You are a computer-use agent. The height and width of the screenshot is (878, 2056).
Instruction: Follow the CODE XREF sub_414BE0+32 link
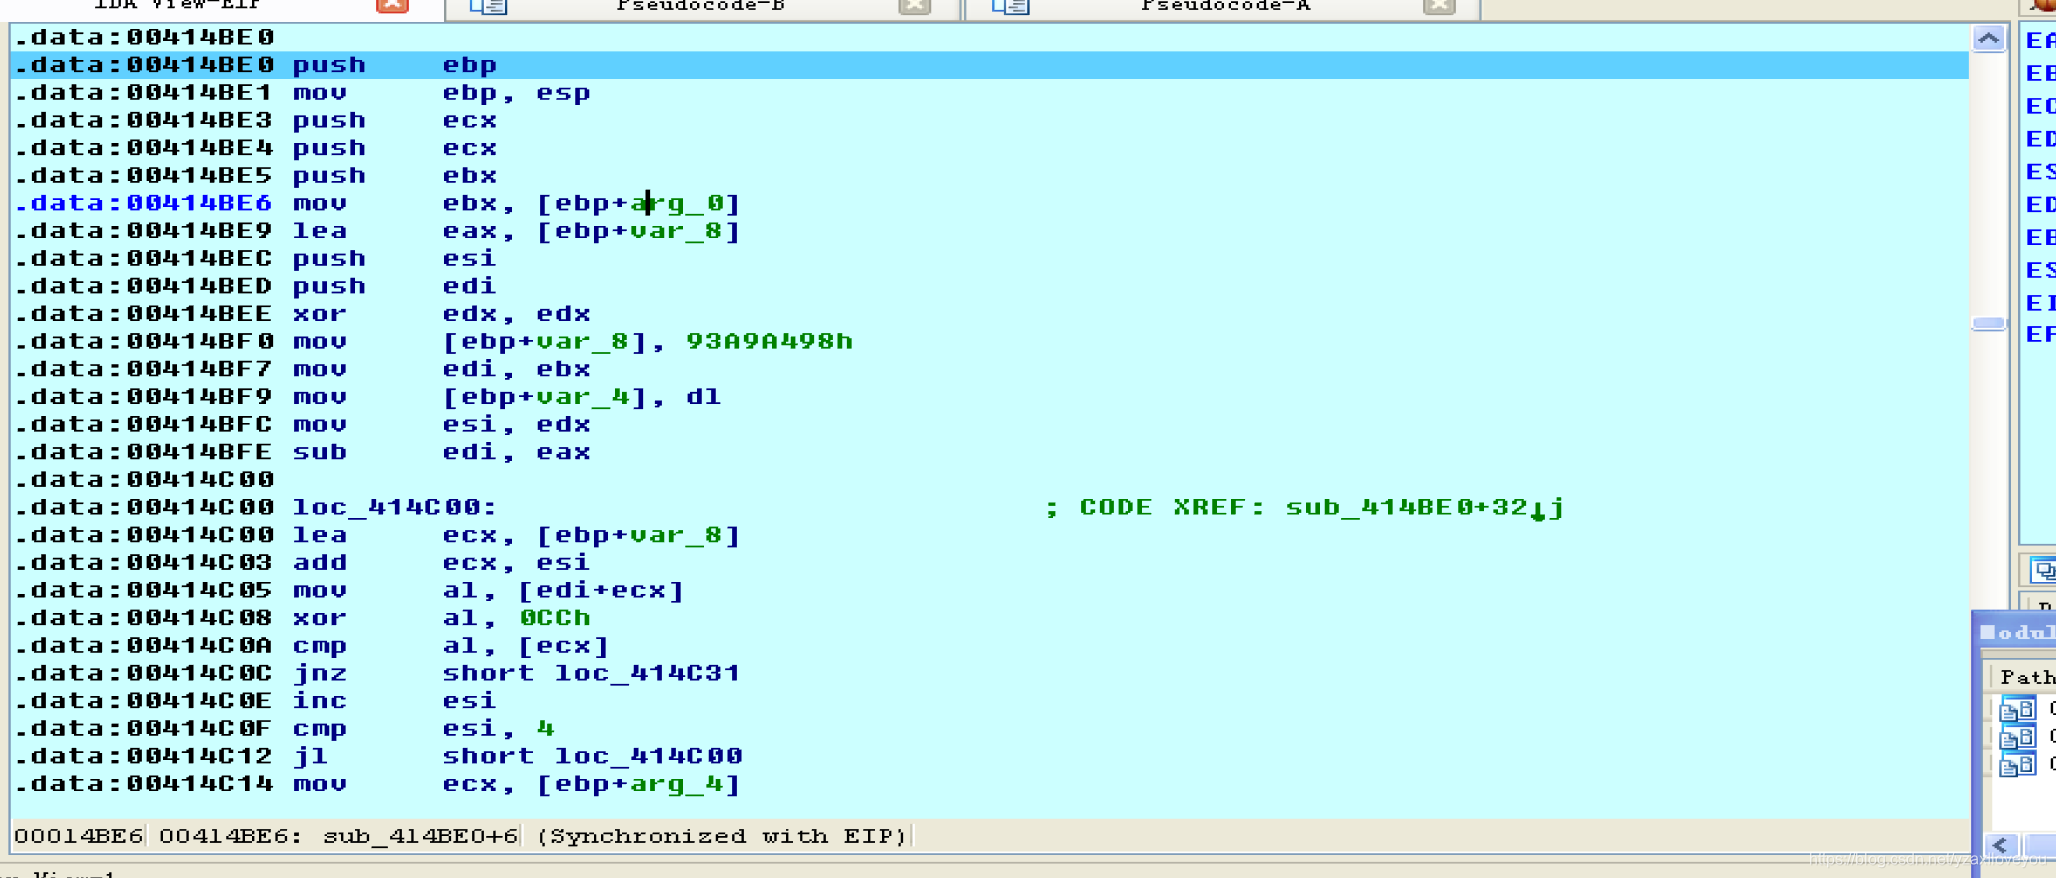point(1423,507)
